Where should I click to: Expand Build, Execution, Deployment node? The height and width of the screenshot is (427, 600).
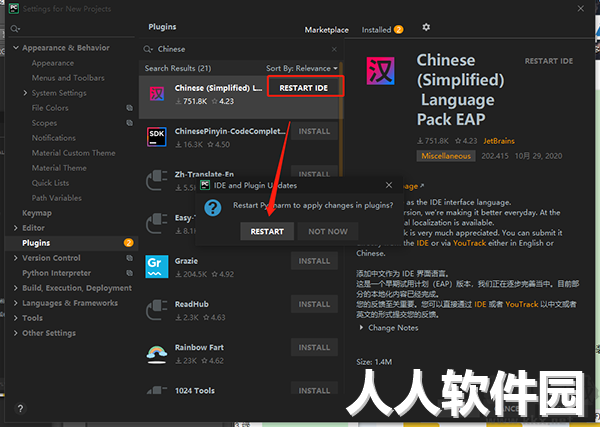(16, 288)
